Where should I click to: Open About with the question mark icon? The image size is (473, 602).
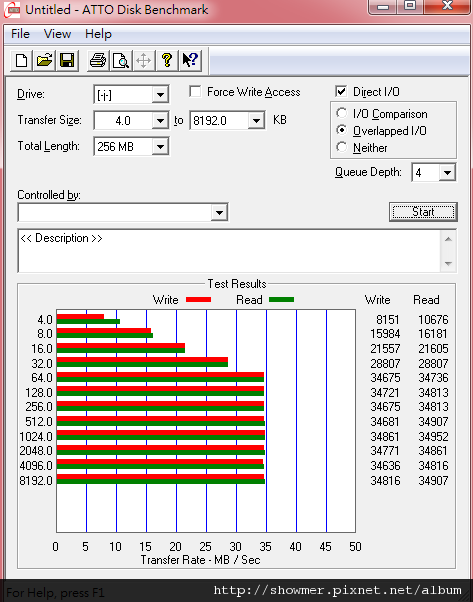click(167, 61)
